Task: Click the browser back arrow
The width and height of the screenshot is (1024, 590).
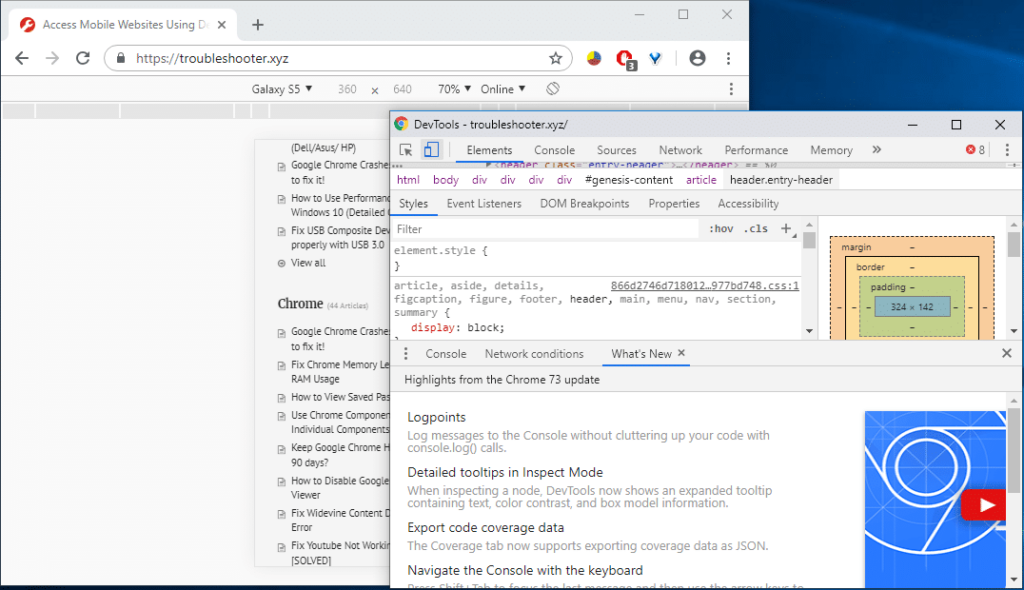Action: (22, 58)
